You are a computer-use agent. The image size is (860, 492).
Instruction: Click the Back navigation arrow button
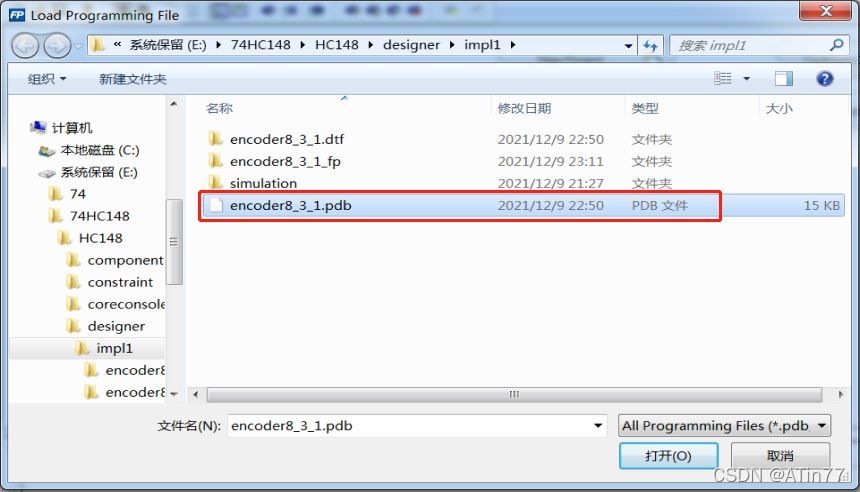25,46
